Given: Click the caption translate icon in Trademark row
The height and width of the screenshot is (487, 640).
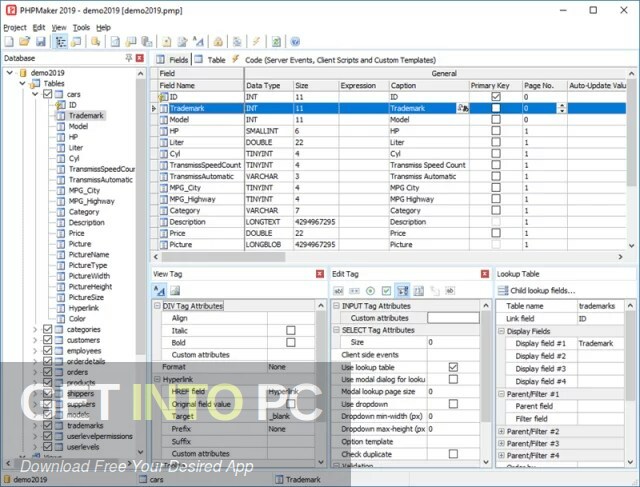Looking at the screenshot, I should (x=463, y=108).
